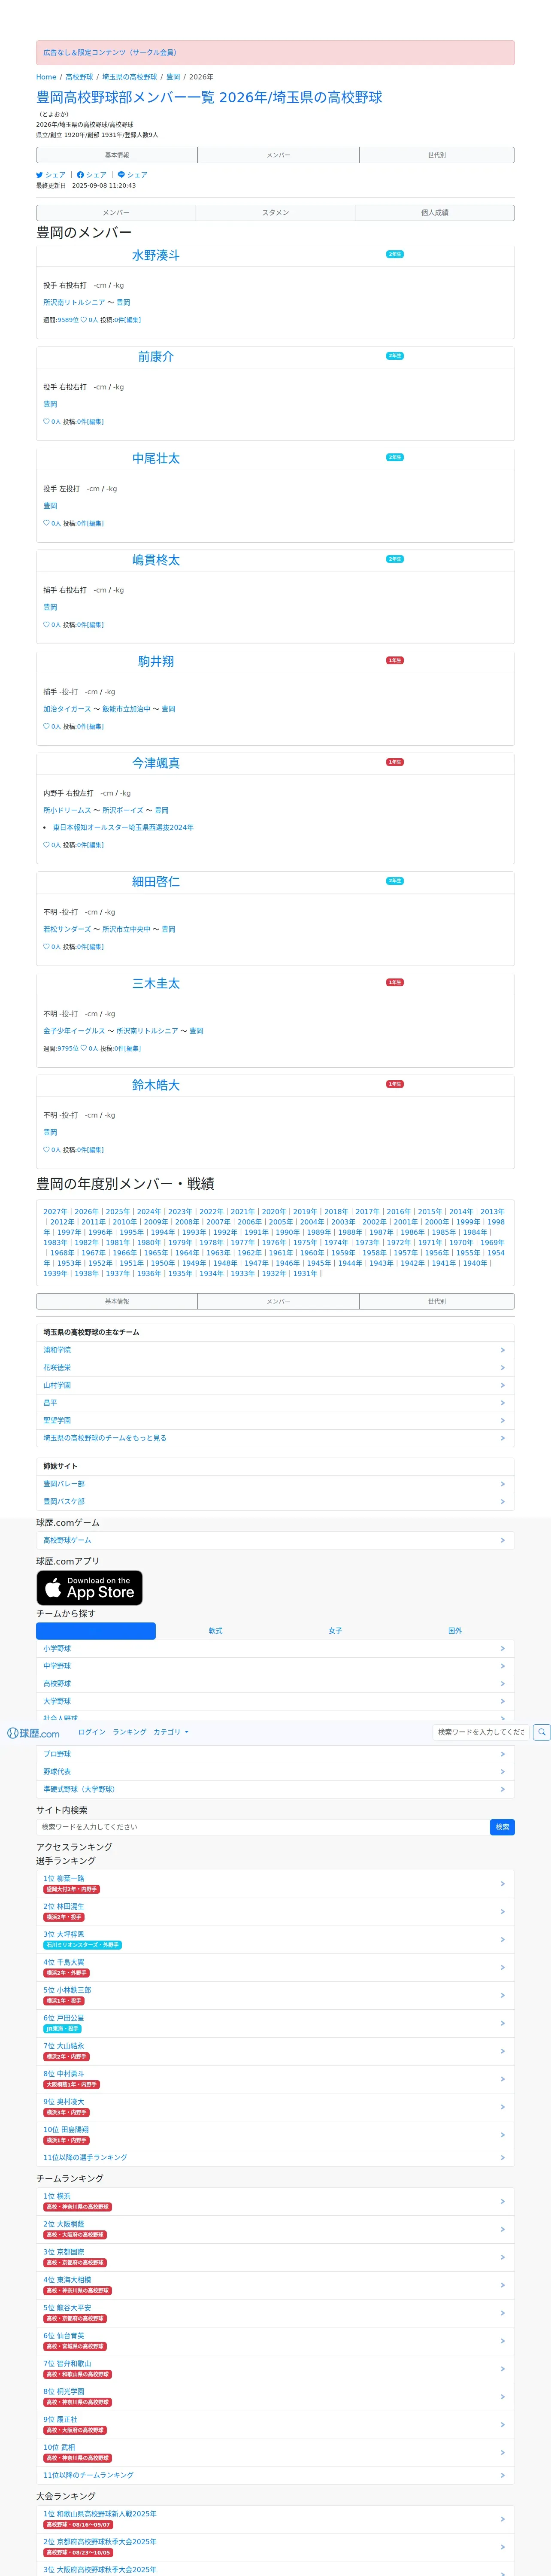
Task: Focus the navbar search word input
Action: (481, 1732)
